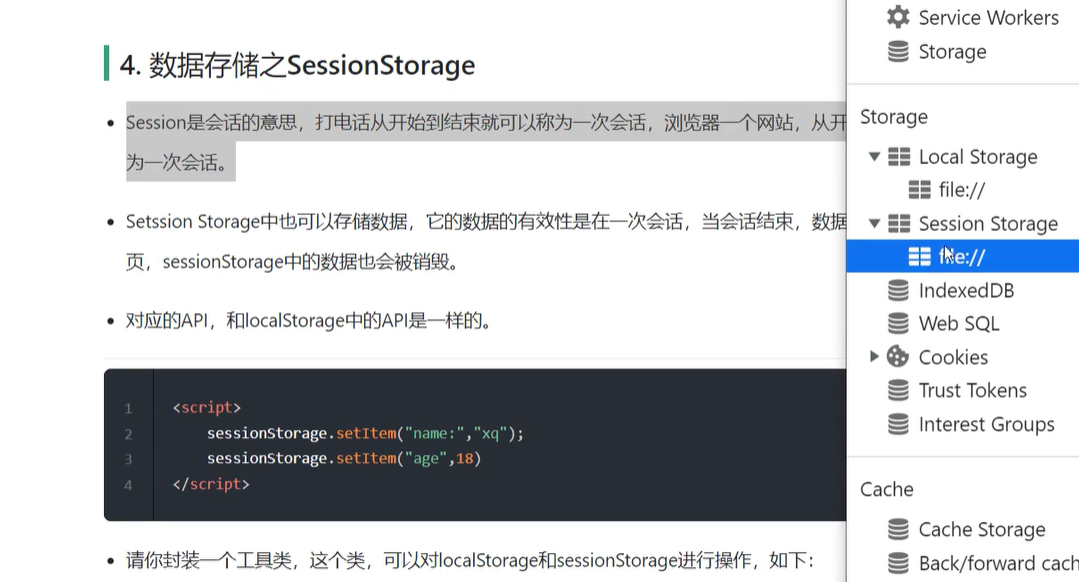Collapse the Local Storage tree
This screenshot has width=1079, height=582.
pos(874,157)
